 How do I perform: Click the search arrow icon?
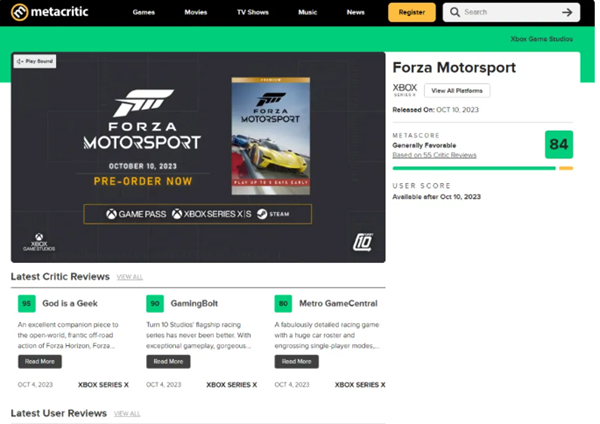coord(567,13)
